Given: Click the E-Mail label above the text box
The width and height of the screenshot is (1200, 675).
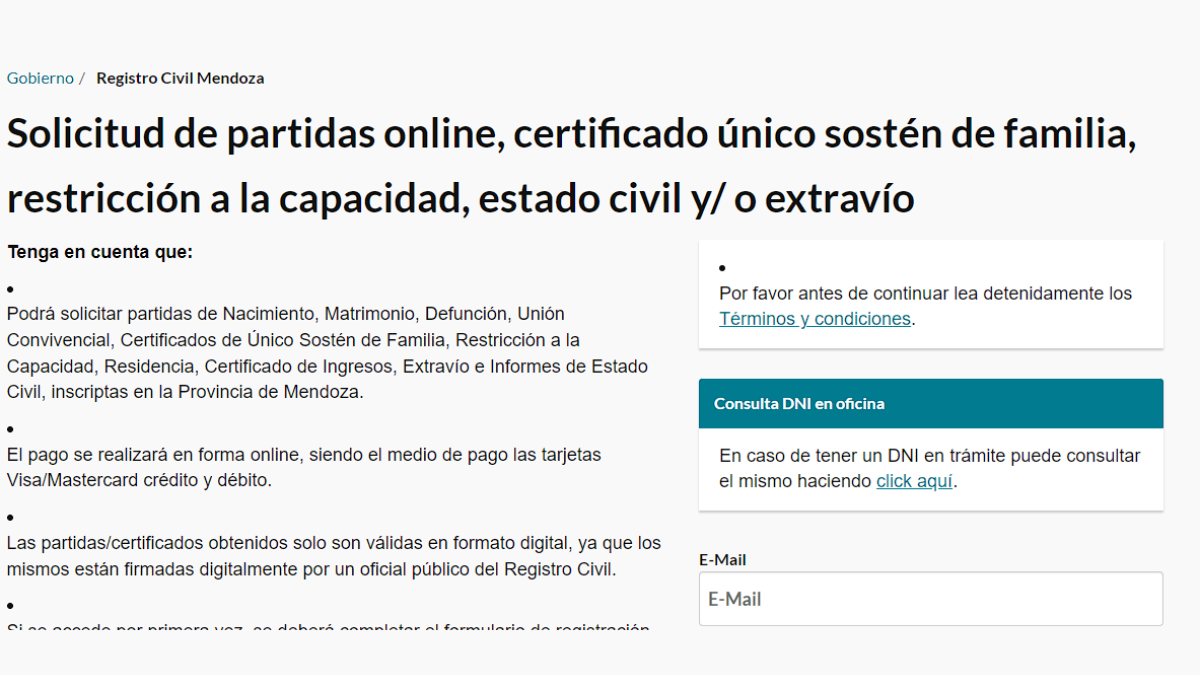Looking at the screenshot, I should coord(722,559).
